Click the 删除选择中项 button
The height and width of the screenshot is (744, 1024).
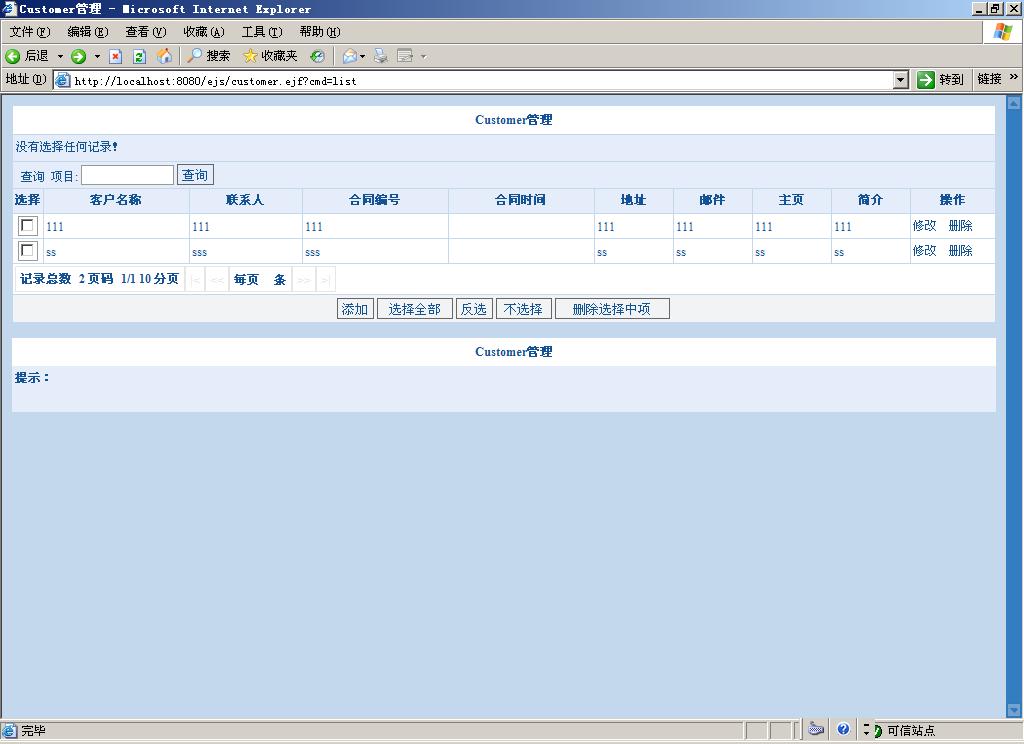point(612,309)
